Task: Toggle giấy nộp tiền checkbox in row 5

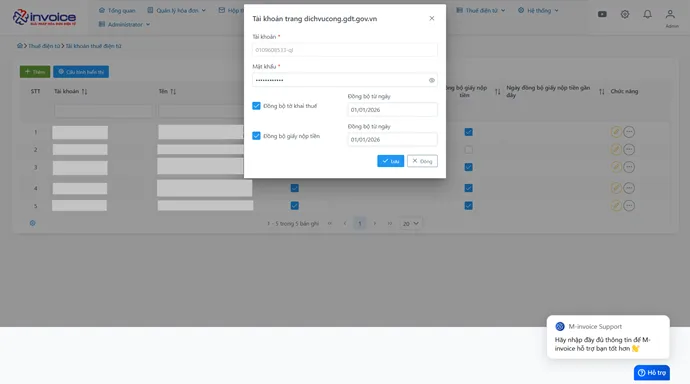Action: [x=469, y=206]
